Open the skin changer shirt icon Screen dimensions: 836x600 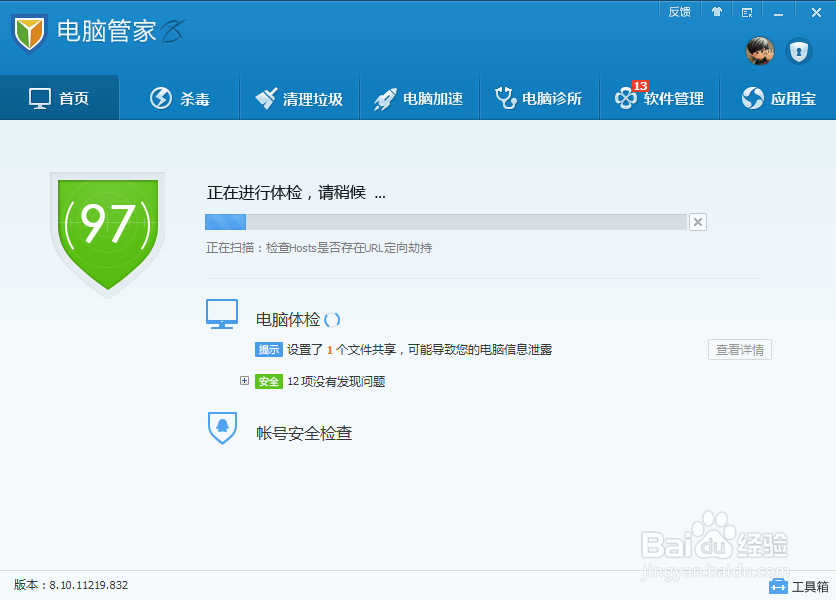(717, 12)
